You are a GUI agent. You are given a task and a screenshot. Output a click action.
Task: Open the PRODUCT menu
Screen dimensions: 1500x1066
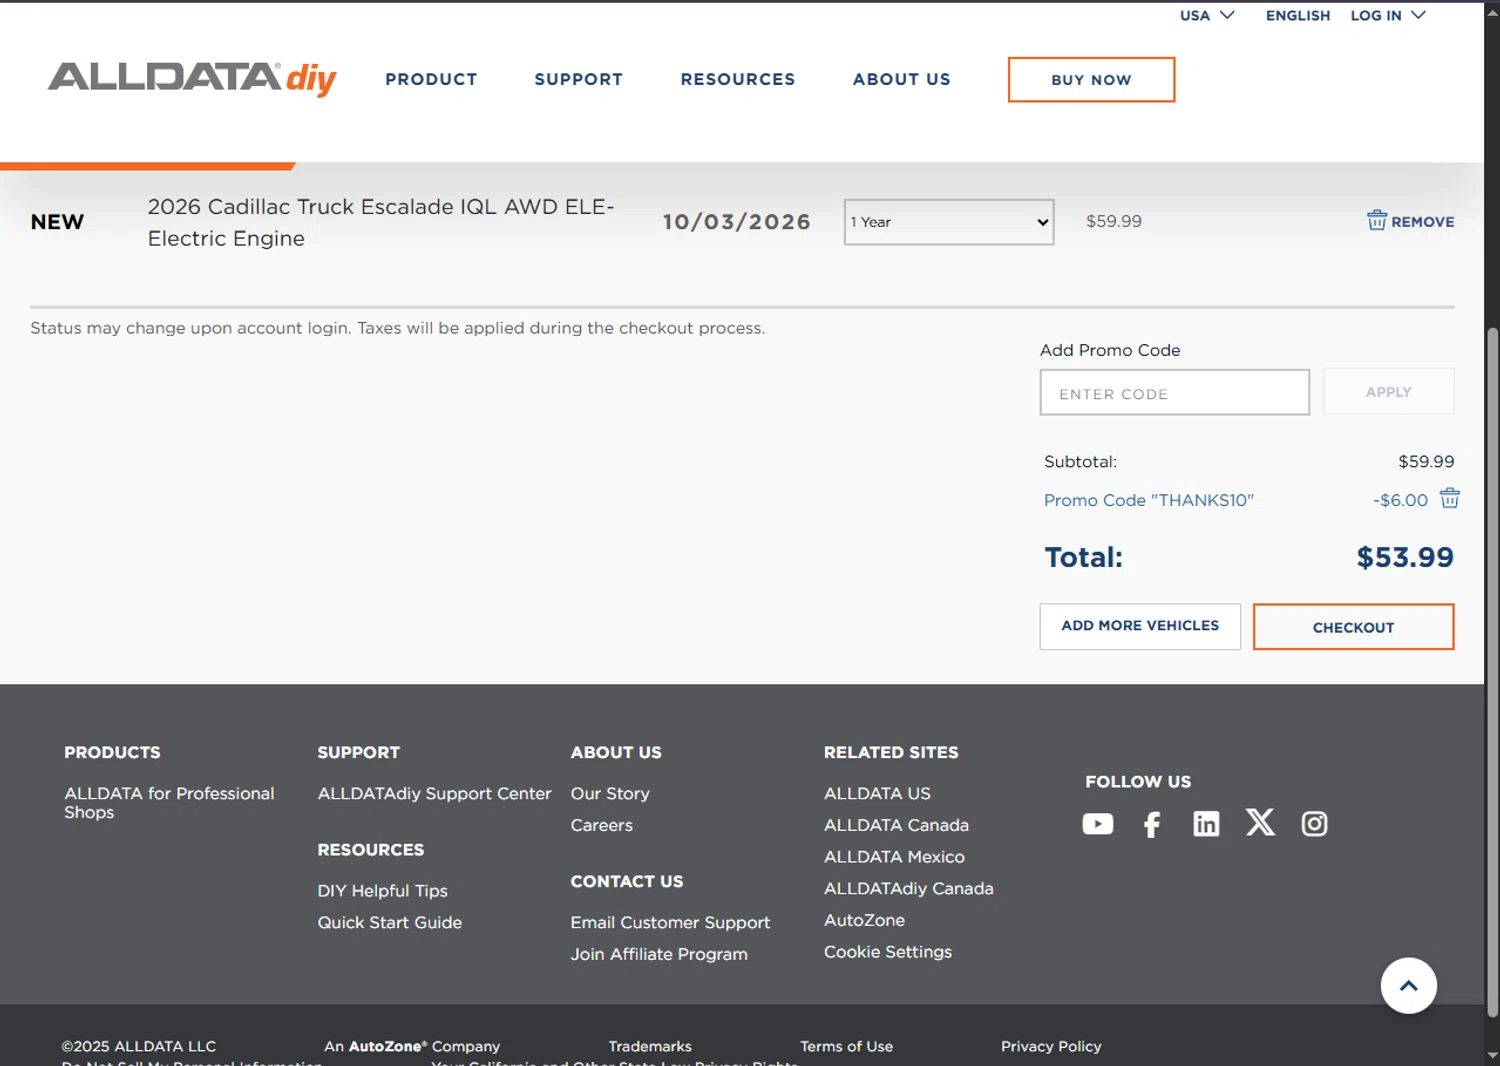click(431, 79)
